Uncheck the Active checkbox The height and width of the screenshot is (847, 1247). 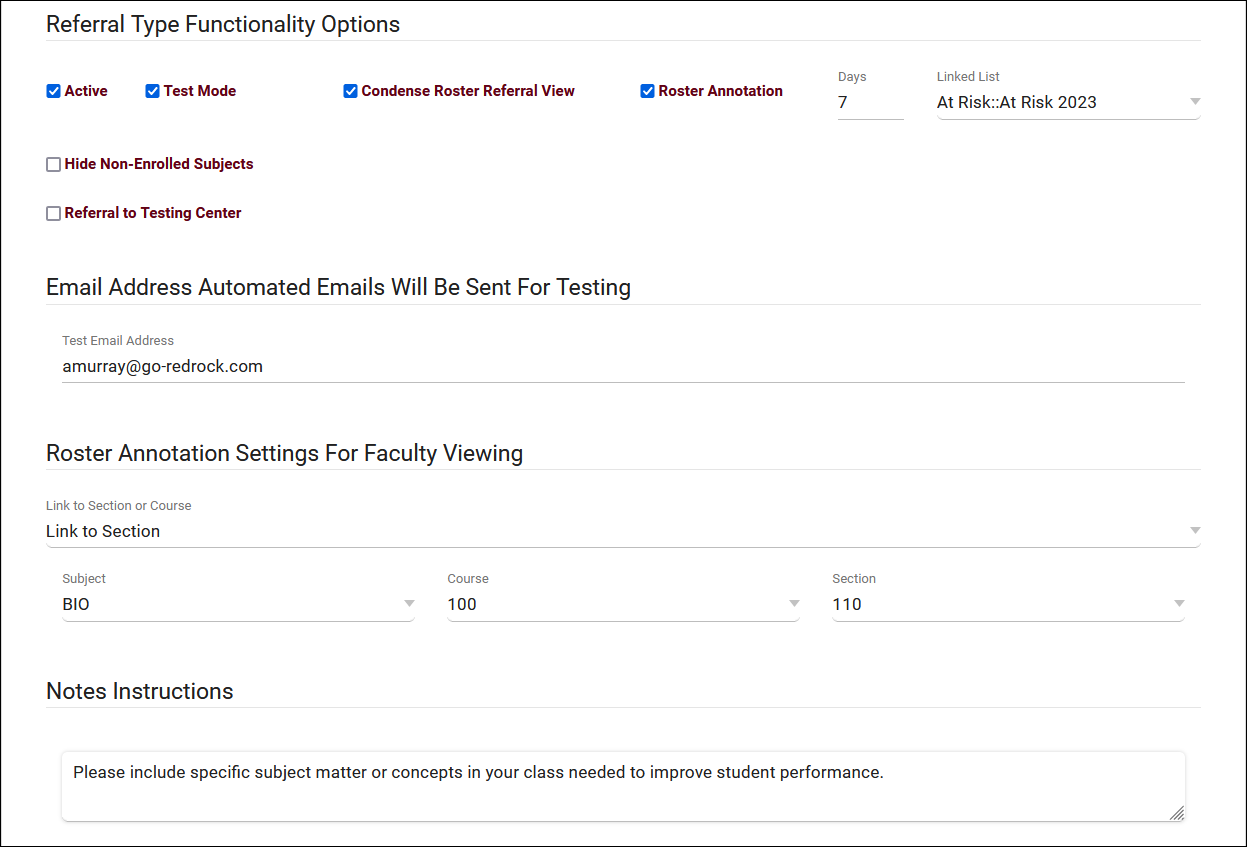pyautogui.click(x=54, y=91)
